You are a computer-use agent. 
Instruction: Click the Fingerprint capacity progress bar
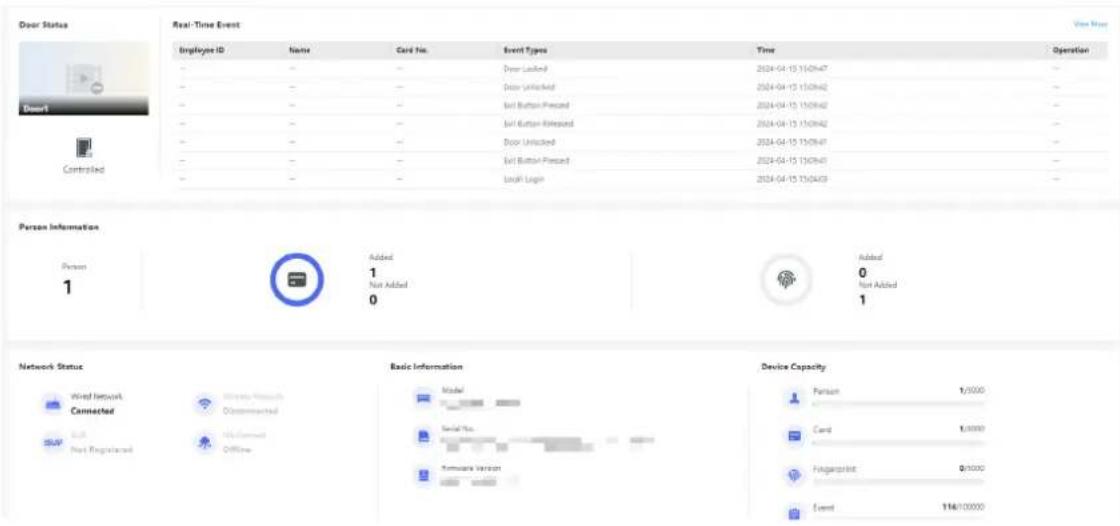click(899, 481)
